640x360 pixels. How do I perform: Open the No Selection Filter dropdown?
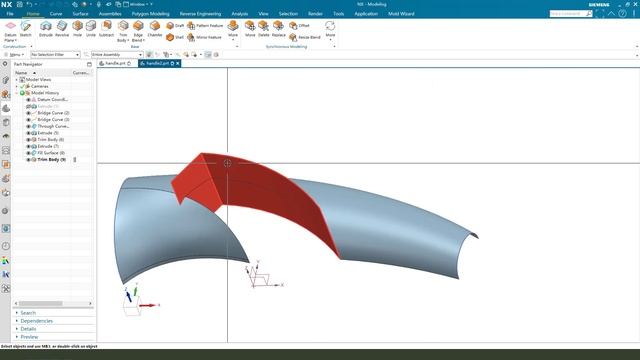(x=55, y=54)
